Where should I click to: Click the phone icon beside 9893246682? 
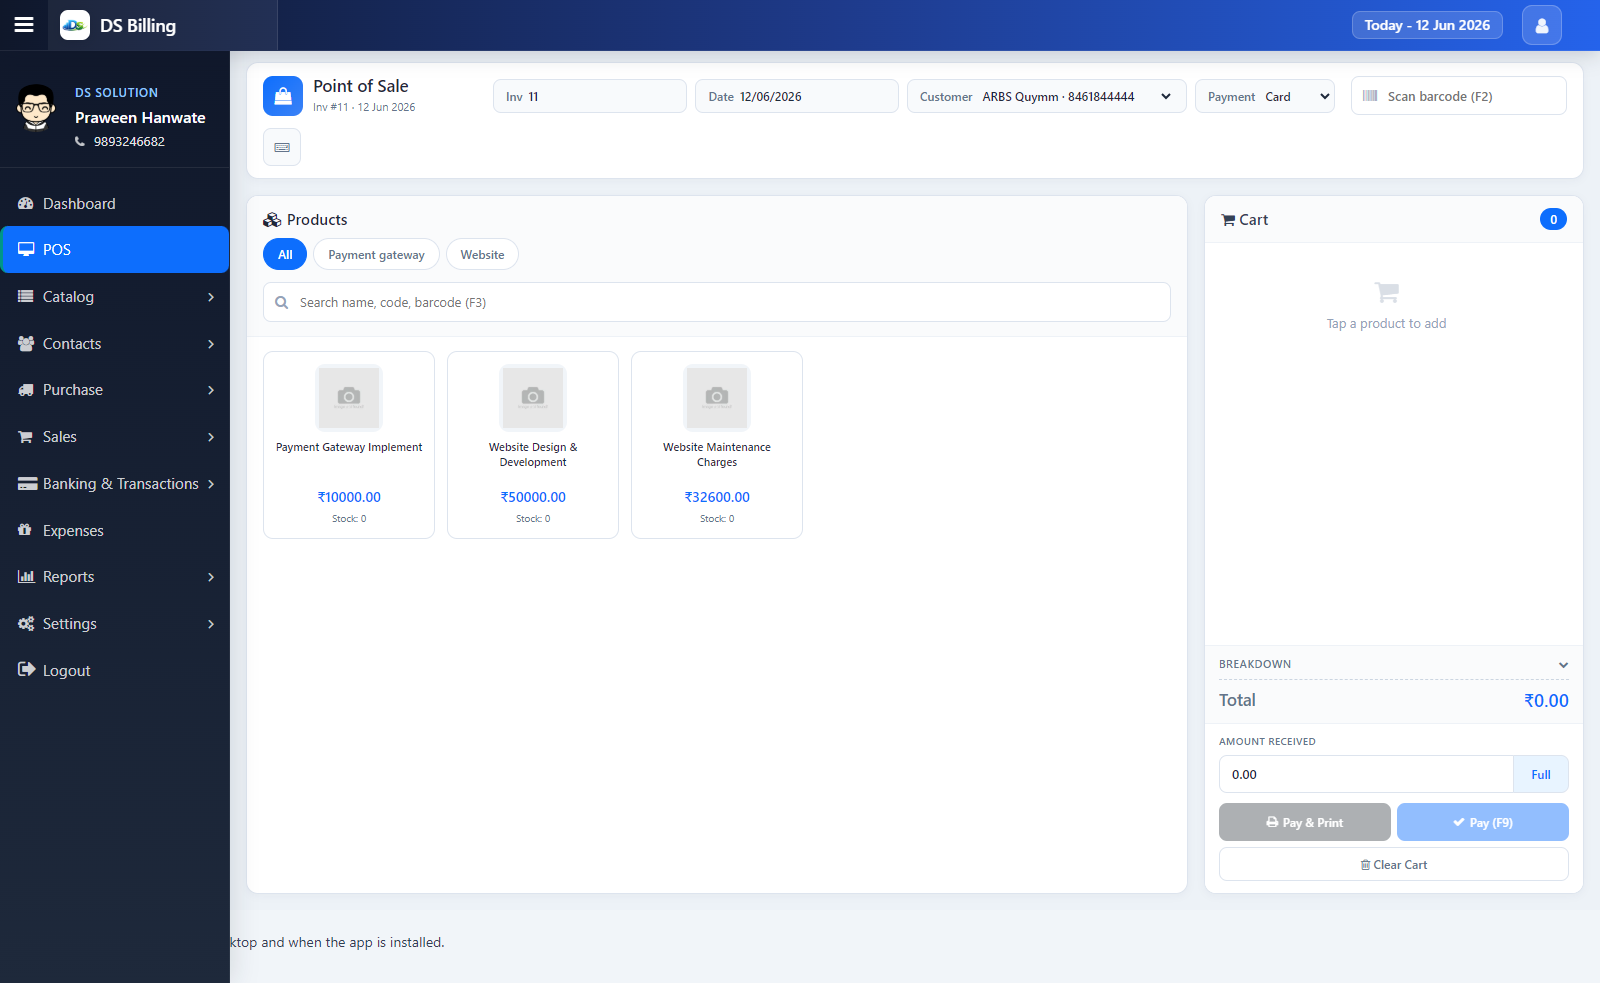click(80, 142)
